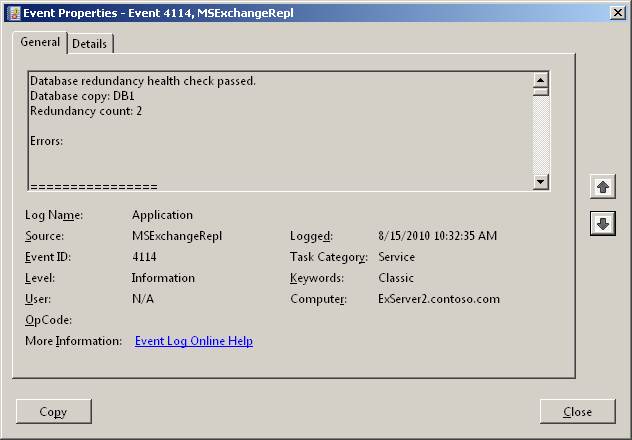
Task: Click the computer name ExServer2.contoso.com
Action: click(439, 299)
